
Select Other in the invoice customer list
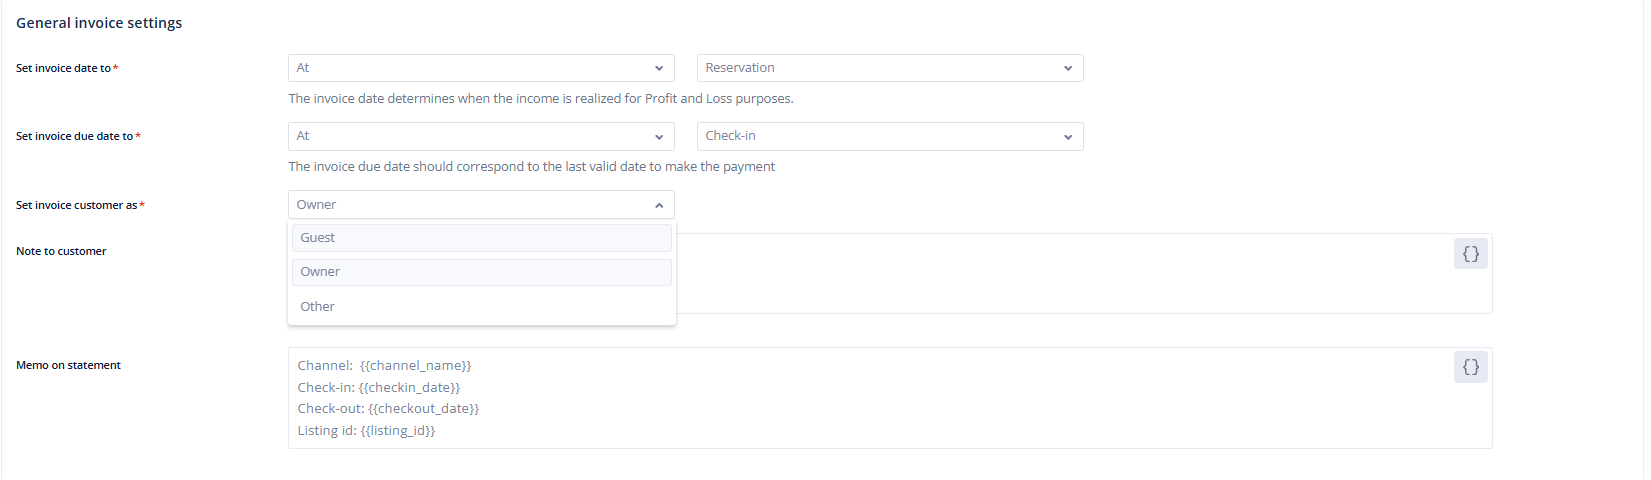coord(481,307)
